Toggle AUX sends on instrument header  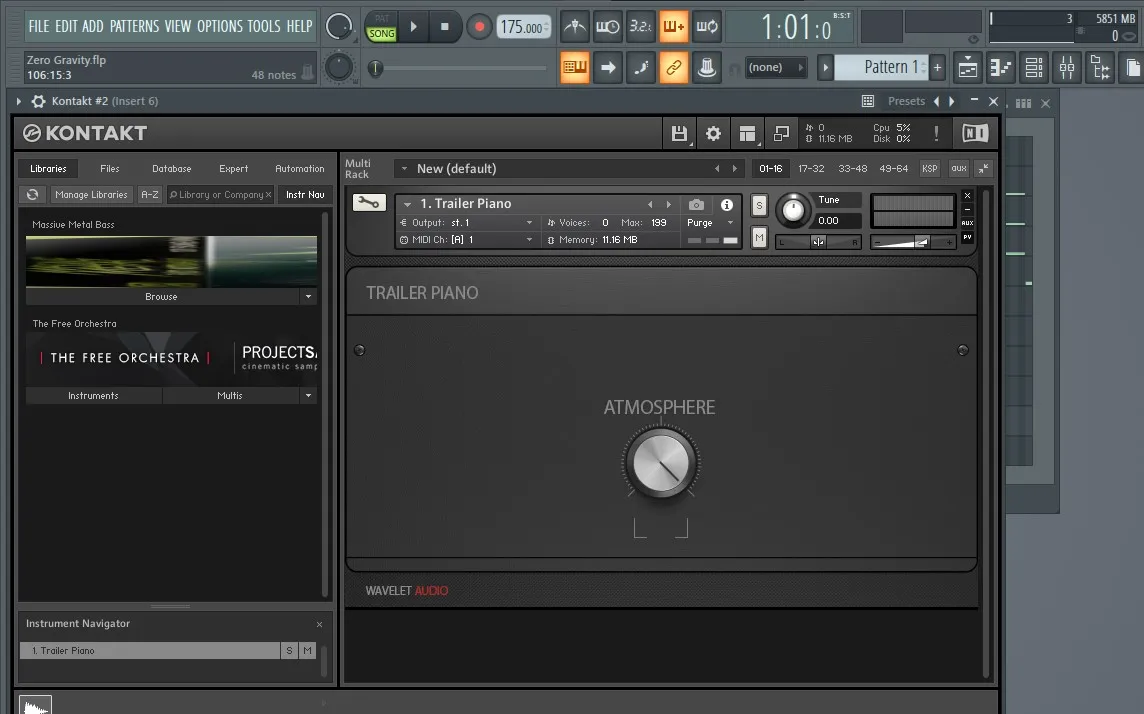967,223
